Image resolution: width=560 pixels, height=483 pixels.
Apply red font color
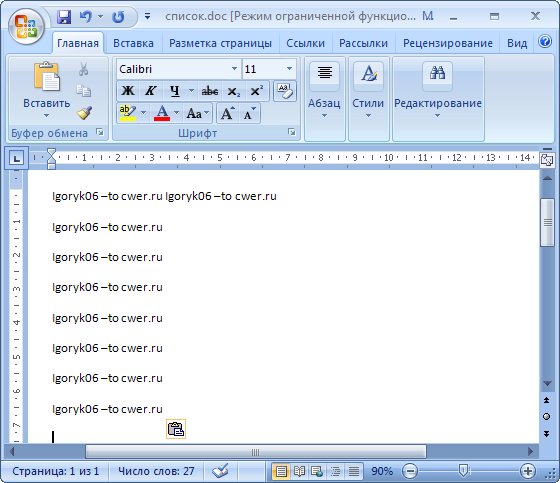coord(162,113)
